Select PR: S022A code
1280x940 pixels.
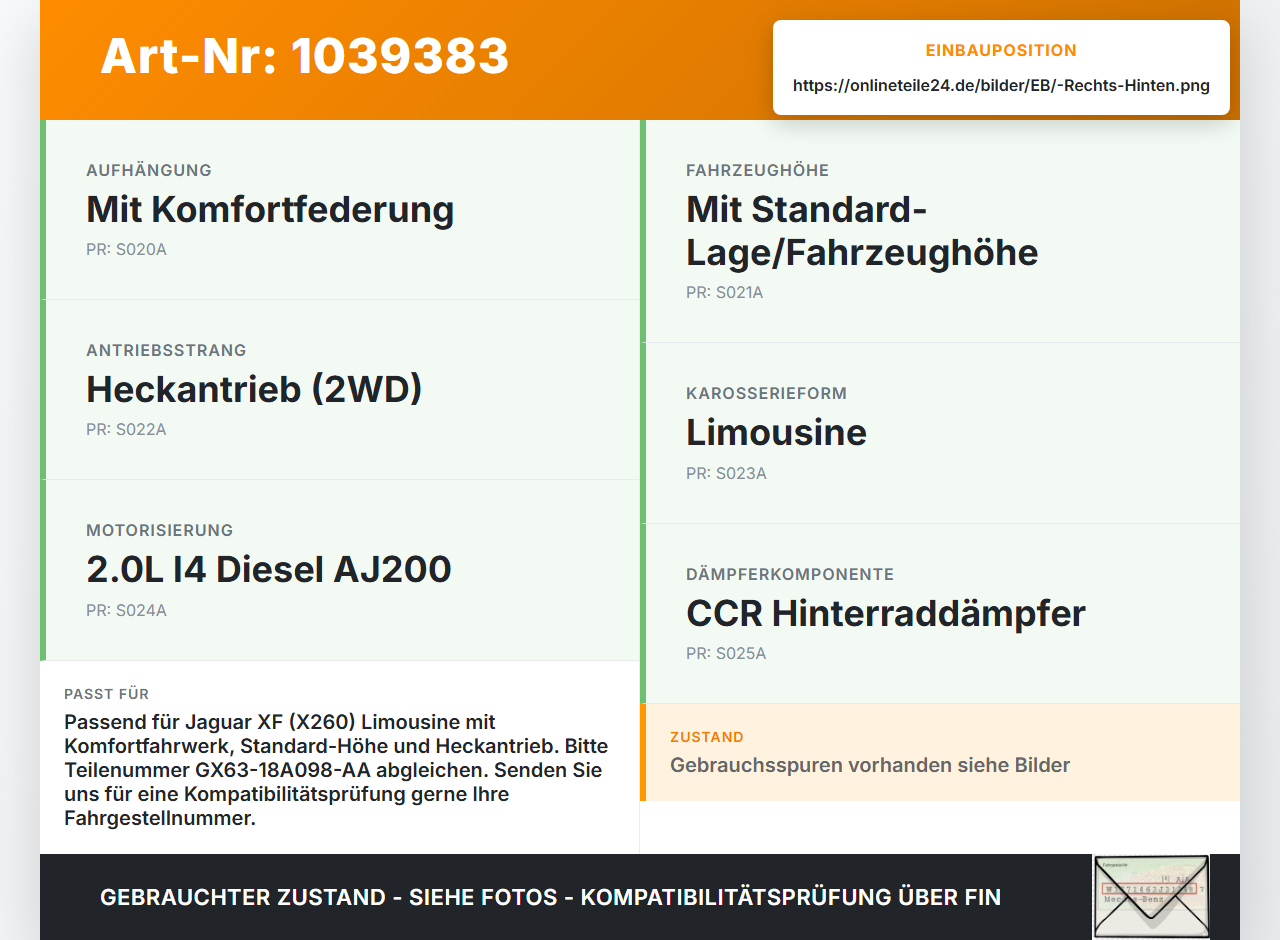click(126, 429)
